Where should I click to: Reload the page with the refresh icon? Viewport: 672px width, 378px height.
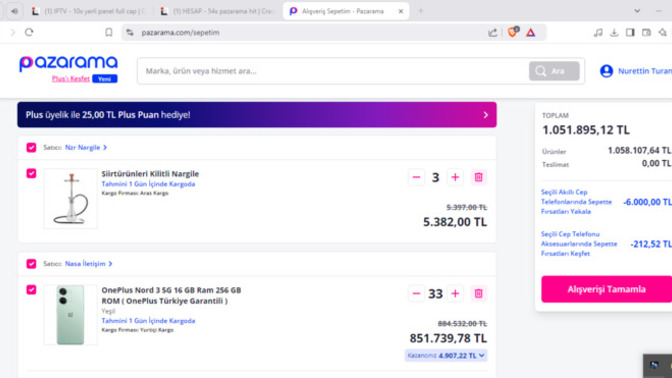pos(29,32)
